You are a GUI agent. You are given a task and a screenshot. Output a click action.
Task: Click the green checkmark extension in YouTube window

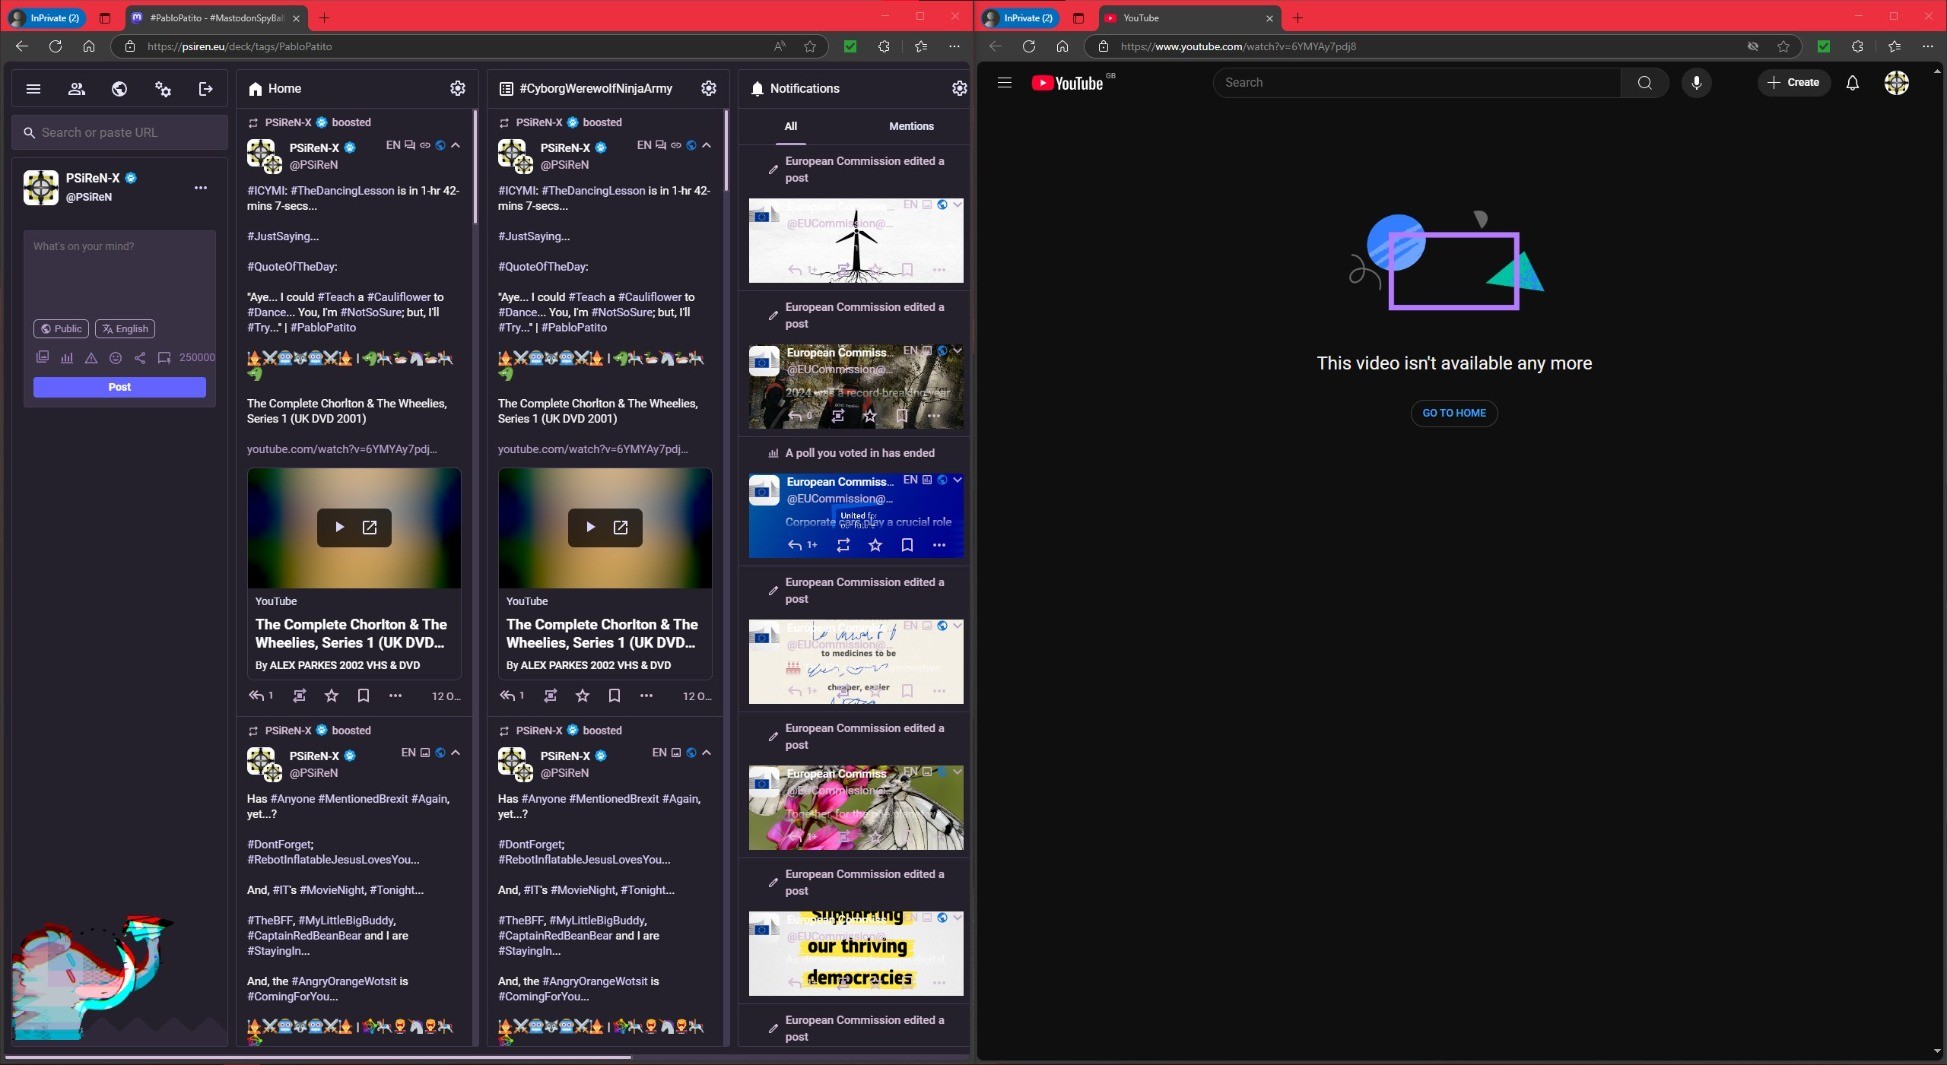click(1824, 46)
